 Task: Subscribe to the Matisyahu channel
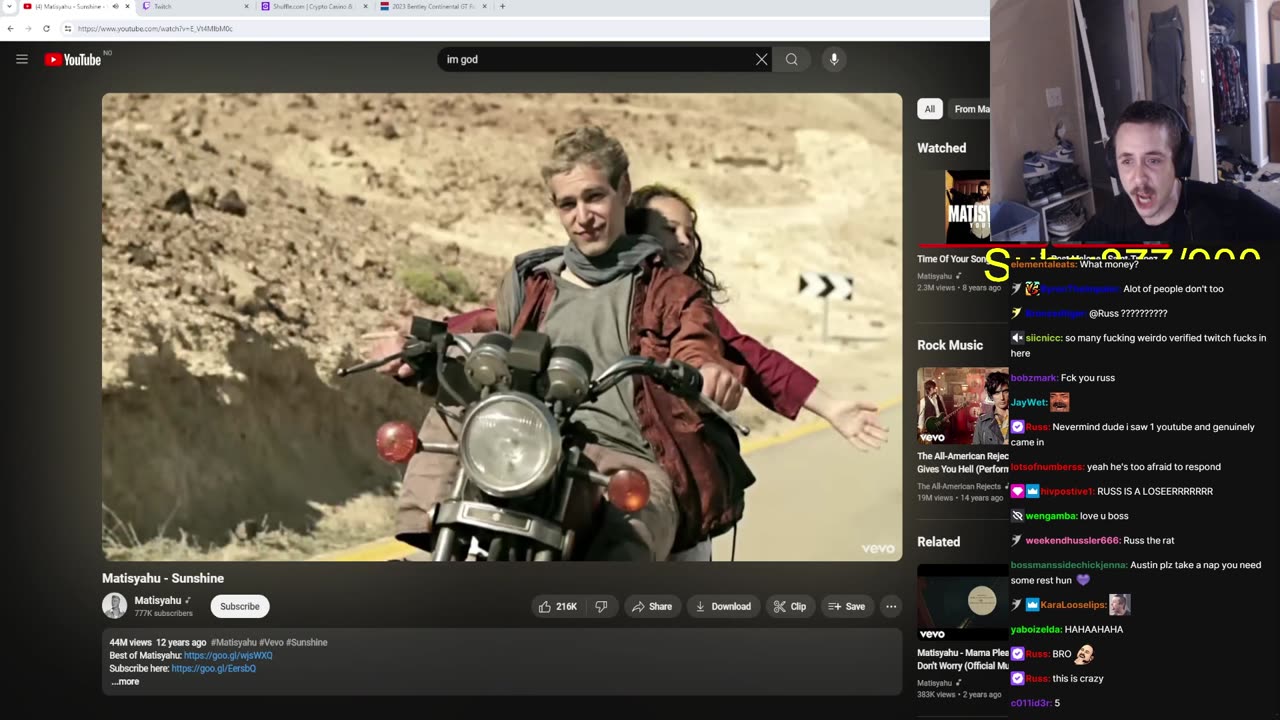click(239, 606)
